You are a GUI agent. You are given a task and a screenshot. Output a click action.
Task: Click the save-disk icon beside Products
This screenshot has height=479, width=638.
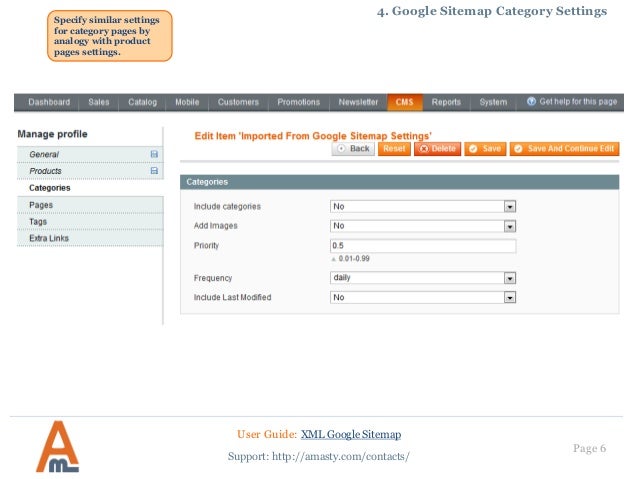tap(154, 171)
